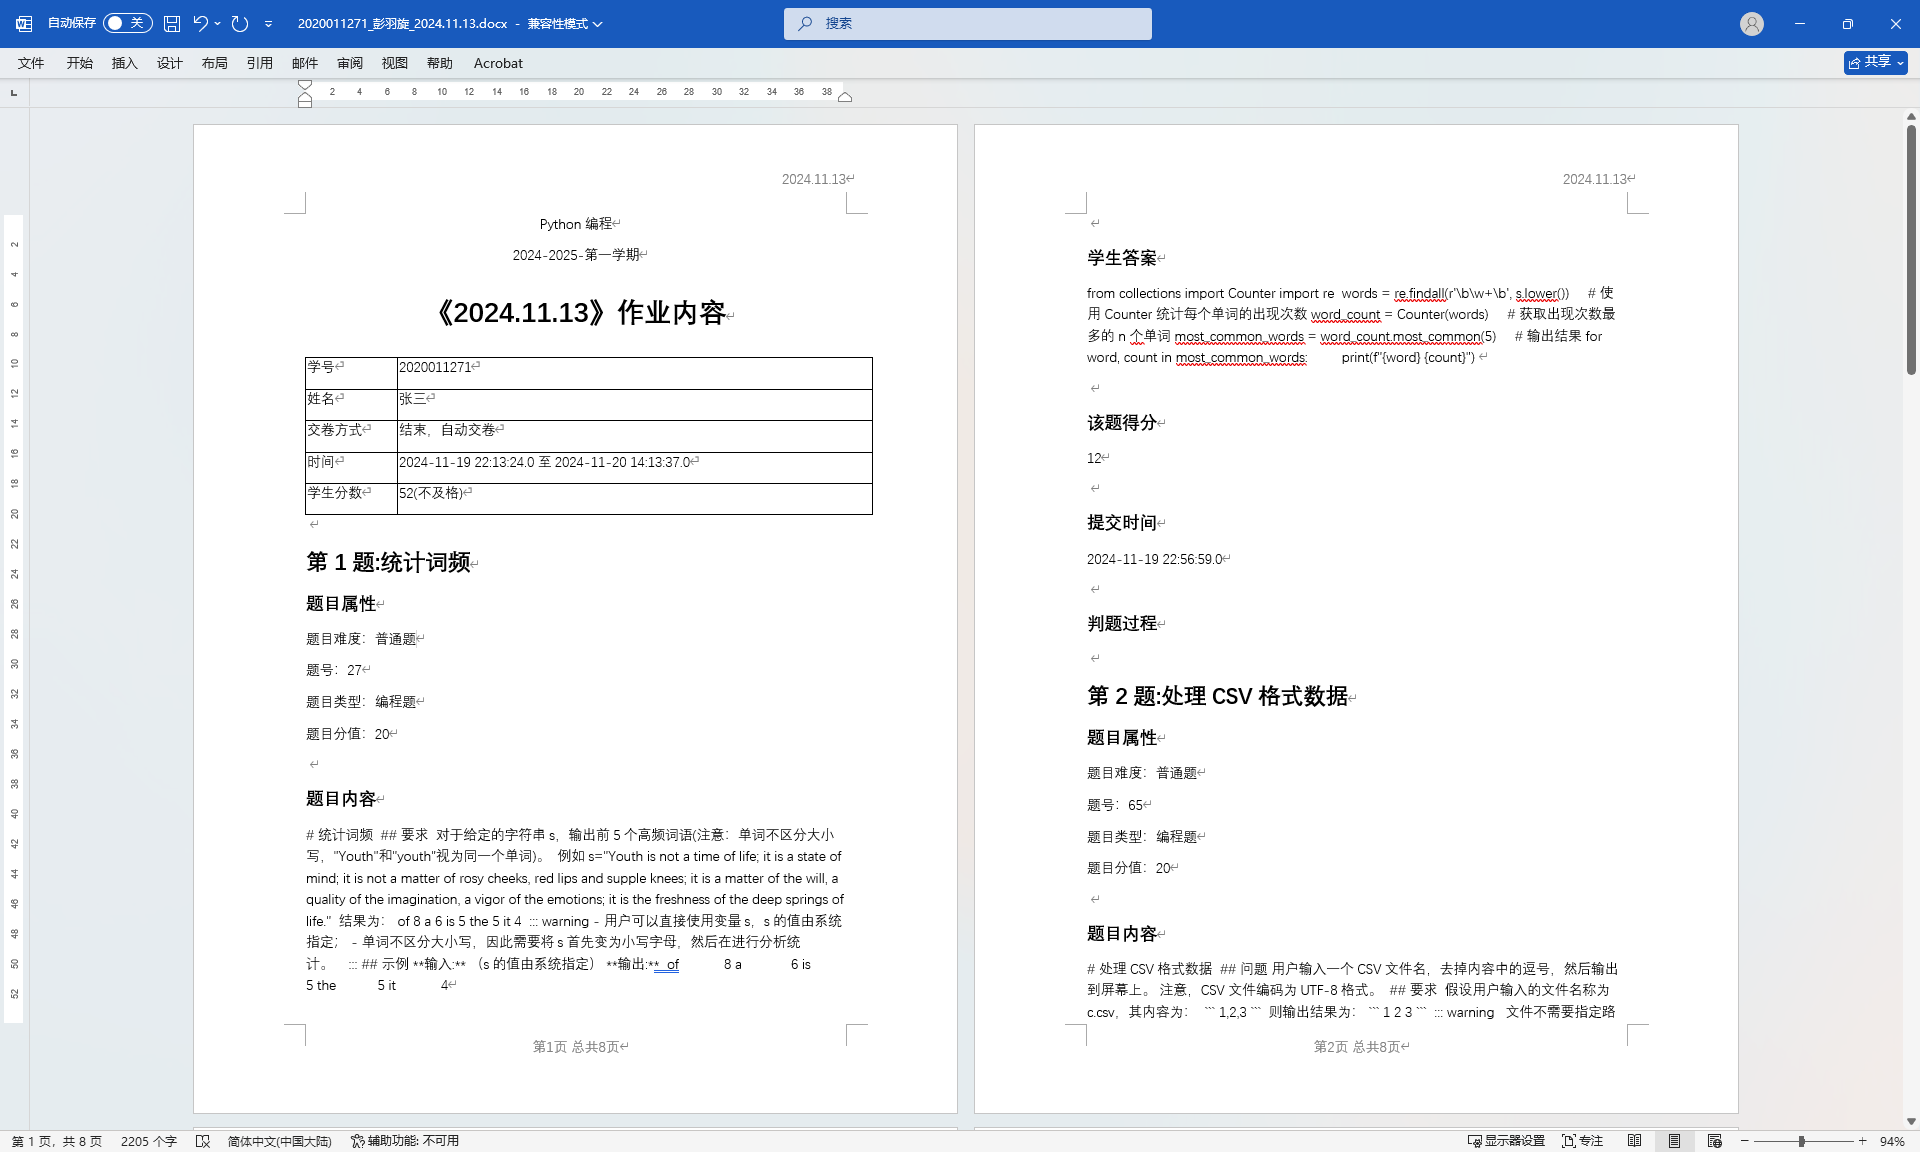
Task: Open Customize Quick Access Toolbar dropdown
Action: point(268,23)
